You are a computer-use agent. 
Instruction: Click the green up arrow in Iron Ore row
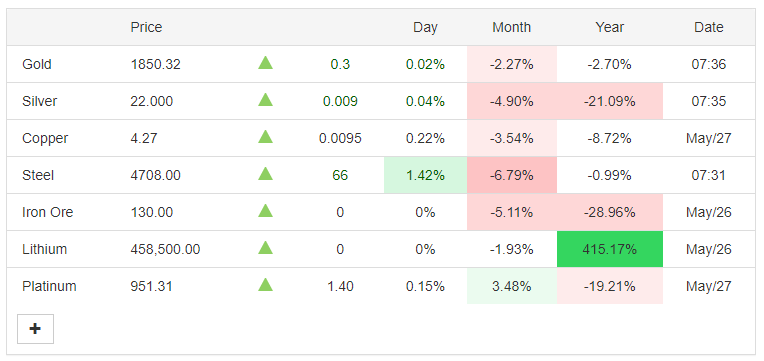[x=265, y=211]
